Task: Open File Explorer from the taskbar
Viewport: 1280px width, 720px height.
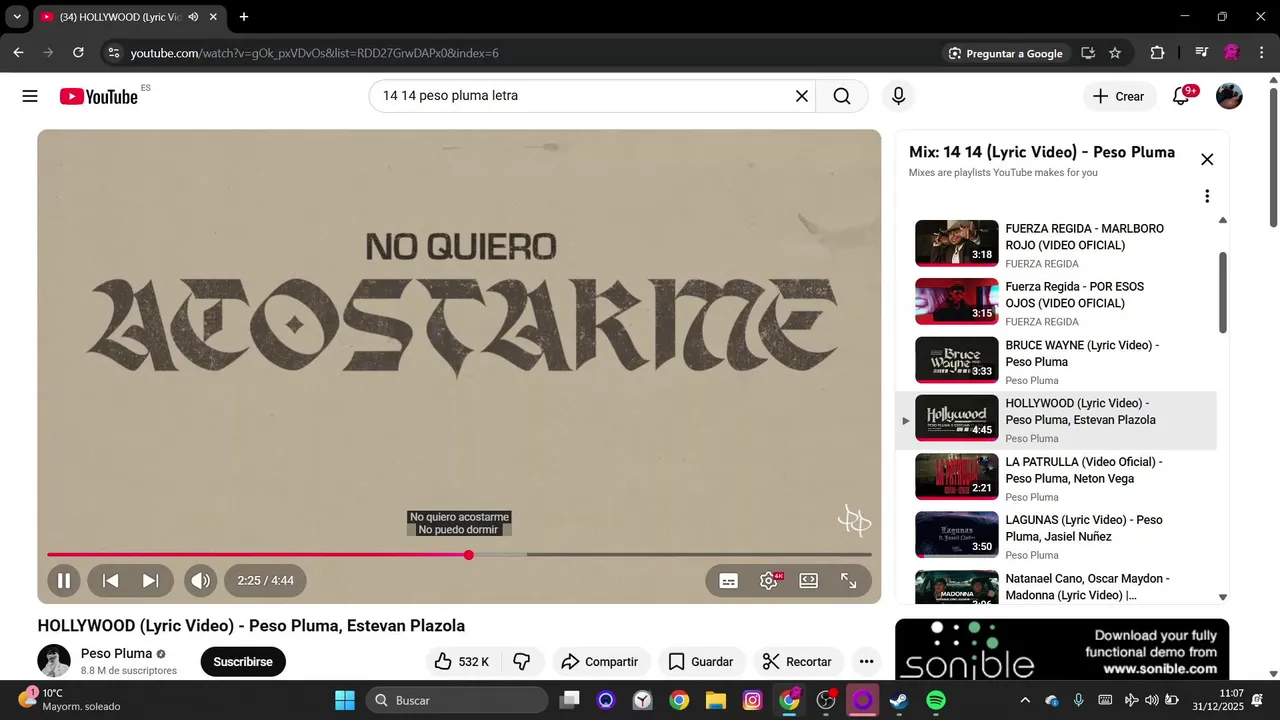Action: [x=715, y=700]
